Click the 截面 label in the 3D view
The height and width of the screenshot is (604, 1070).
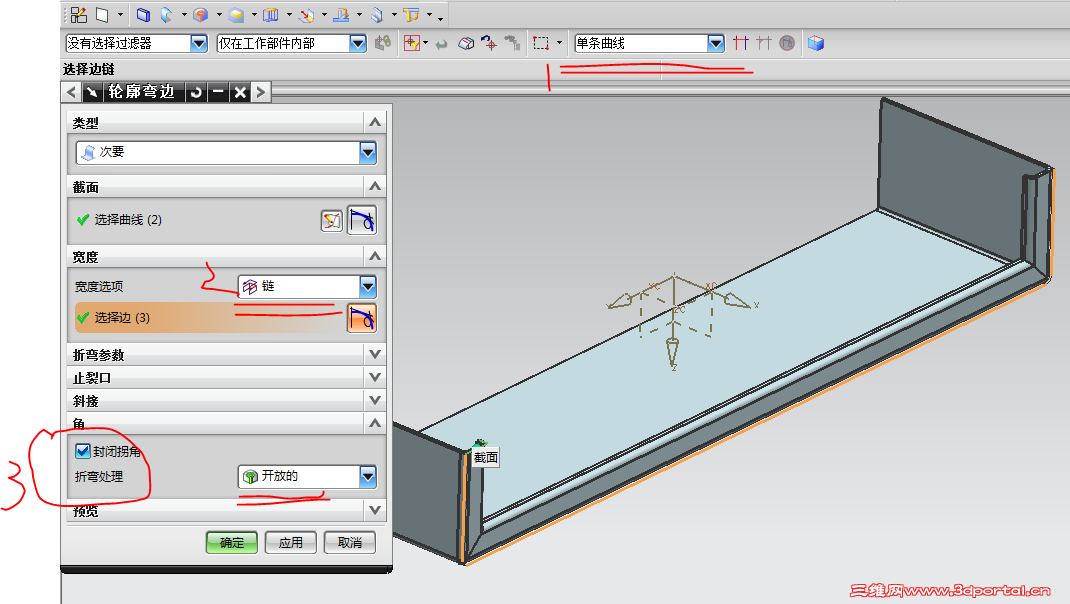coord(486,457)
